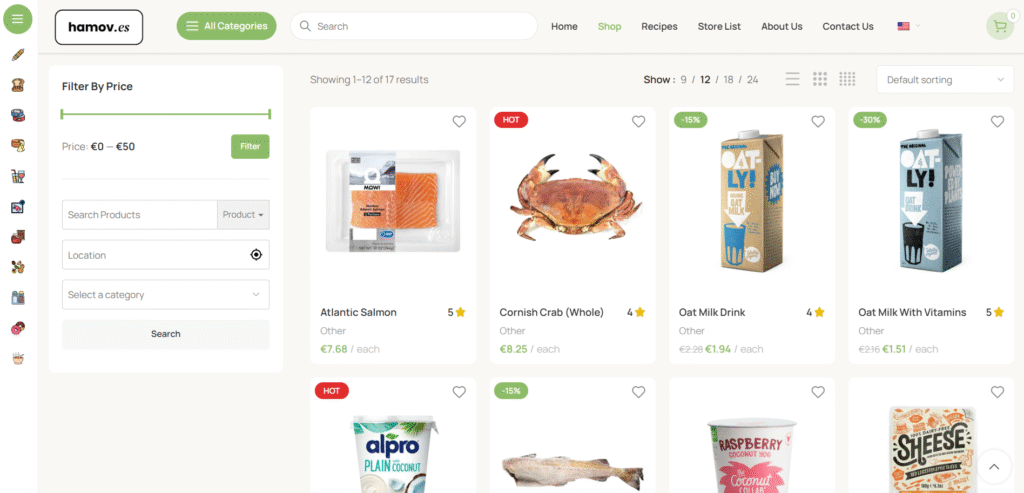Viewport: 1024px width, 493px height.
Task: Go to the Recipes menu item
Action: (x=659, y=26)
